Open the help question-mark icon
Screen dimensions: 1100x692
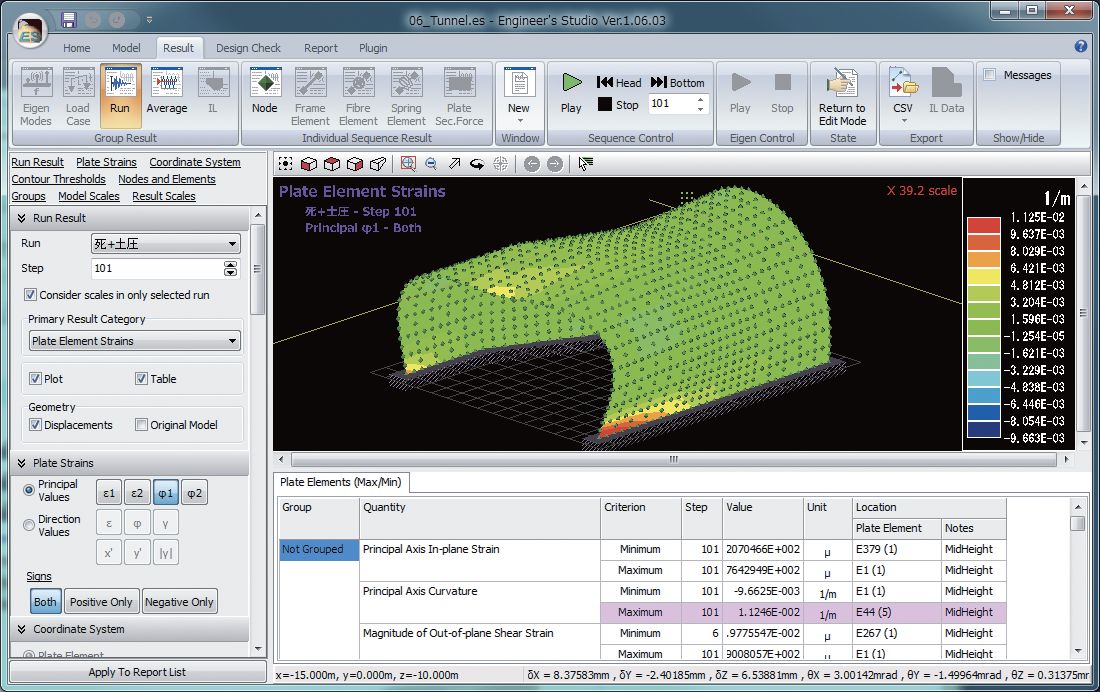coord(1080,46)
